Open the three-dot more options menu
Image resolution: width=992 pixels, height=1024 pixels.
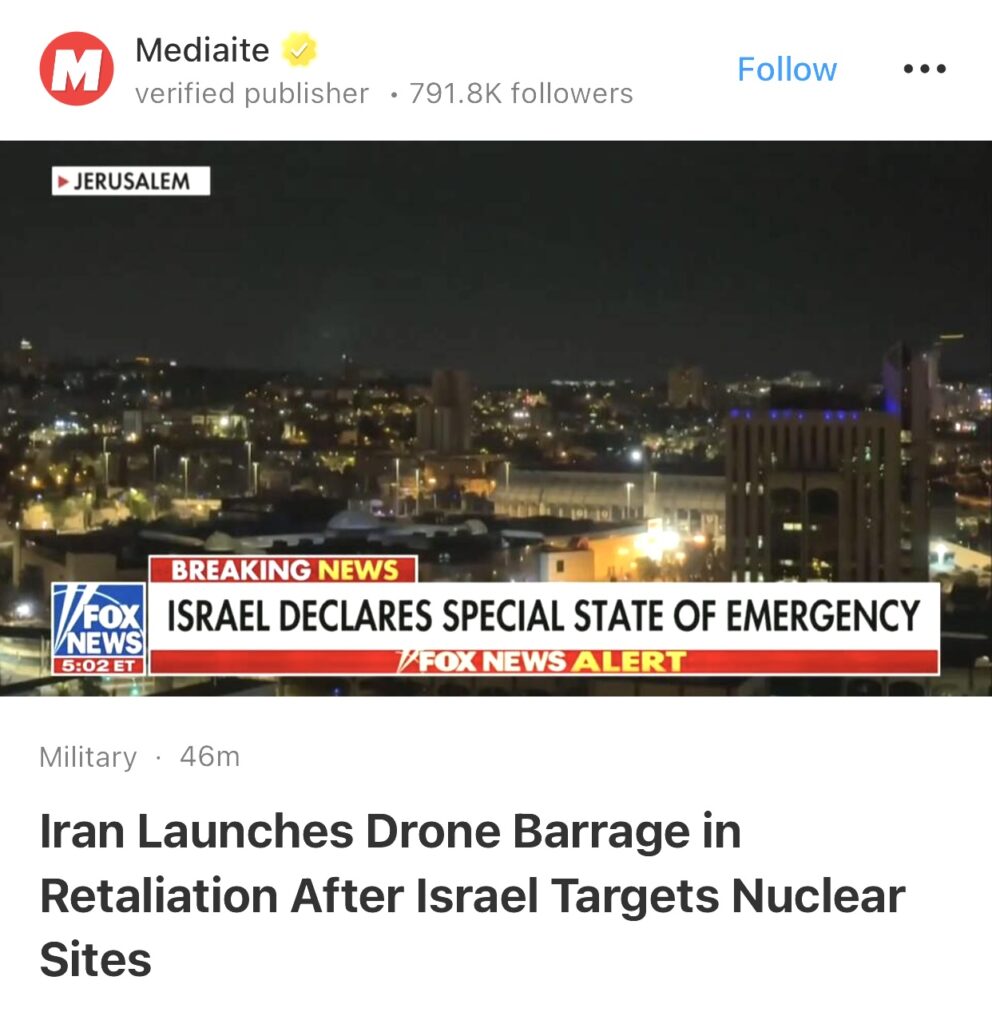(924, 69)
